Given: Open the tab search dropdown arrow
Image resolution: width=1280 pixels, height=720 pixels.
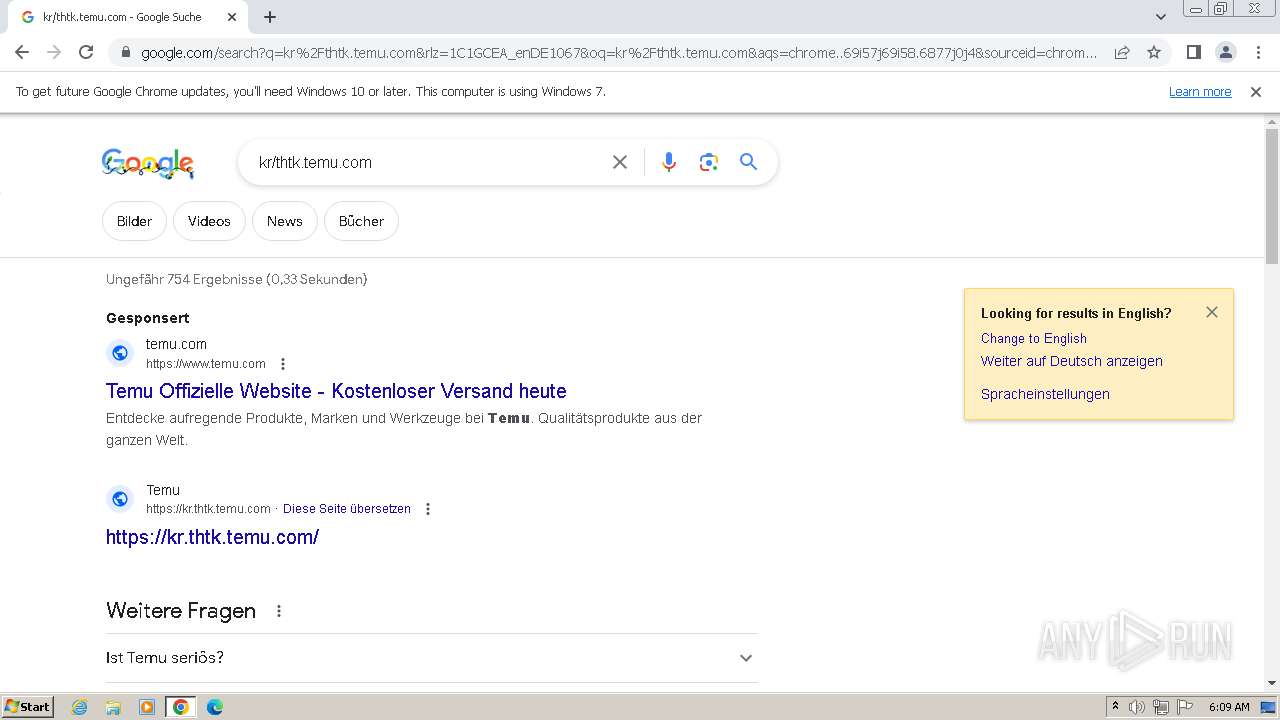Looking at the screenshot, I should coord(1161,17).
